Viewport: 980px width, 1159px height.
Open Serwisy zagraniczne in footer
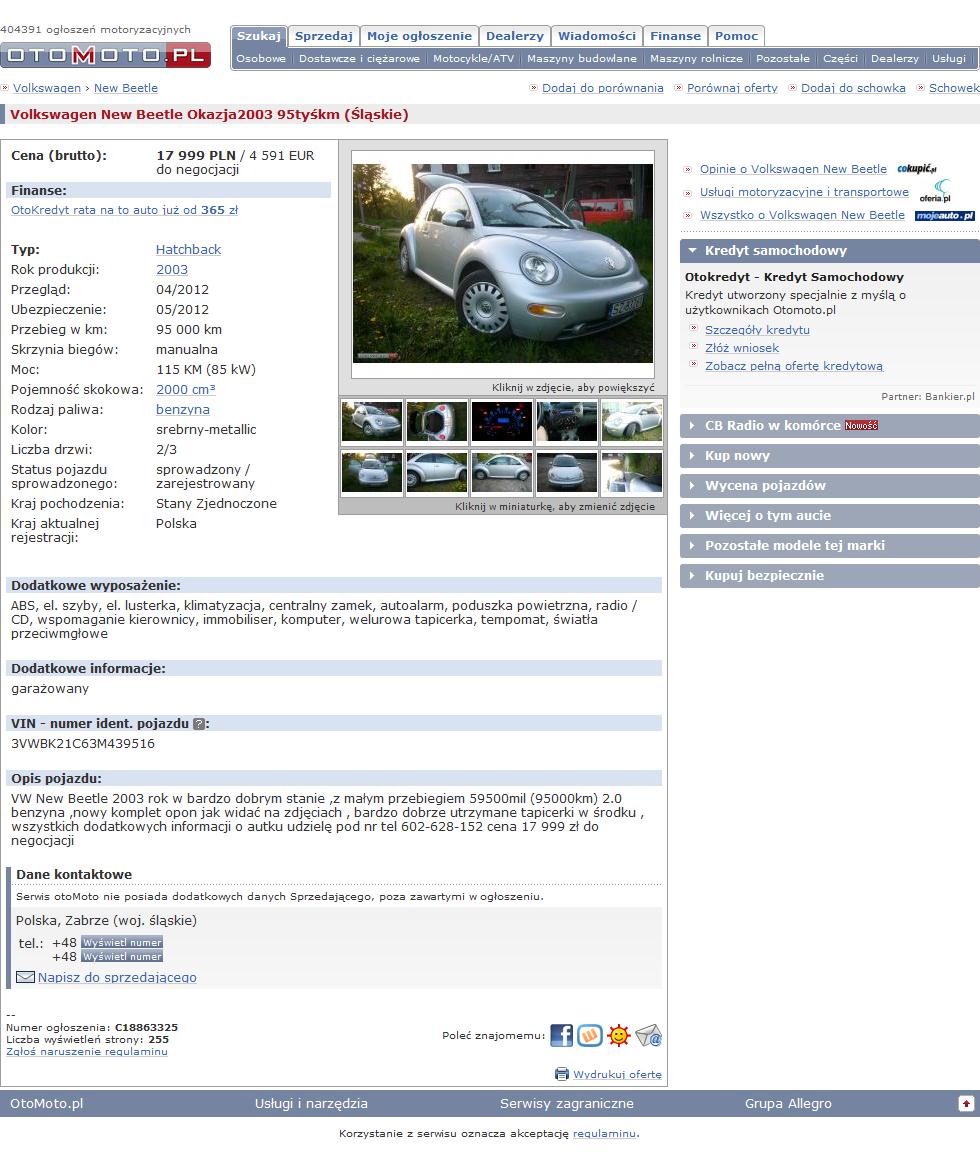pos(567,1104)
